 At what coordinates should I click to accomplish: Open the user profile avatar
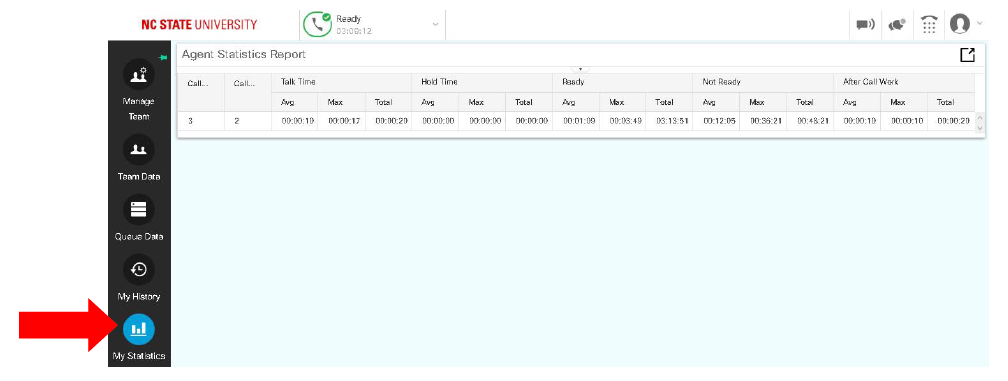click(959, 24)
